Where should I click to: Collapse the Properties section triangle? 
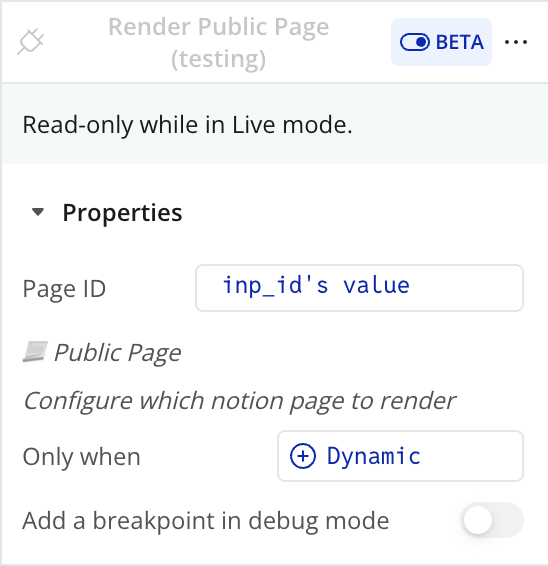pos(38,212)
